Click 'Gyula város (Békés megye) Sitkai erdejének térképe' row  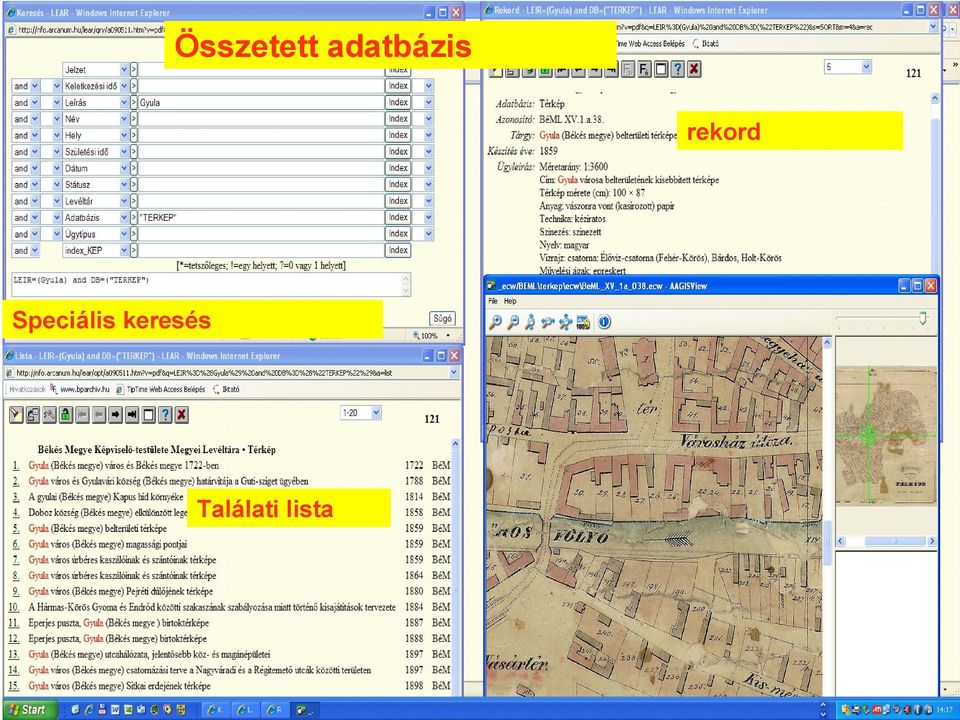pyautogui.click(x=119, y=686)
